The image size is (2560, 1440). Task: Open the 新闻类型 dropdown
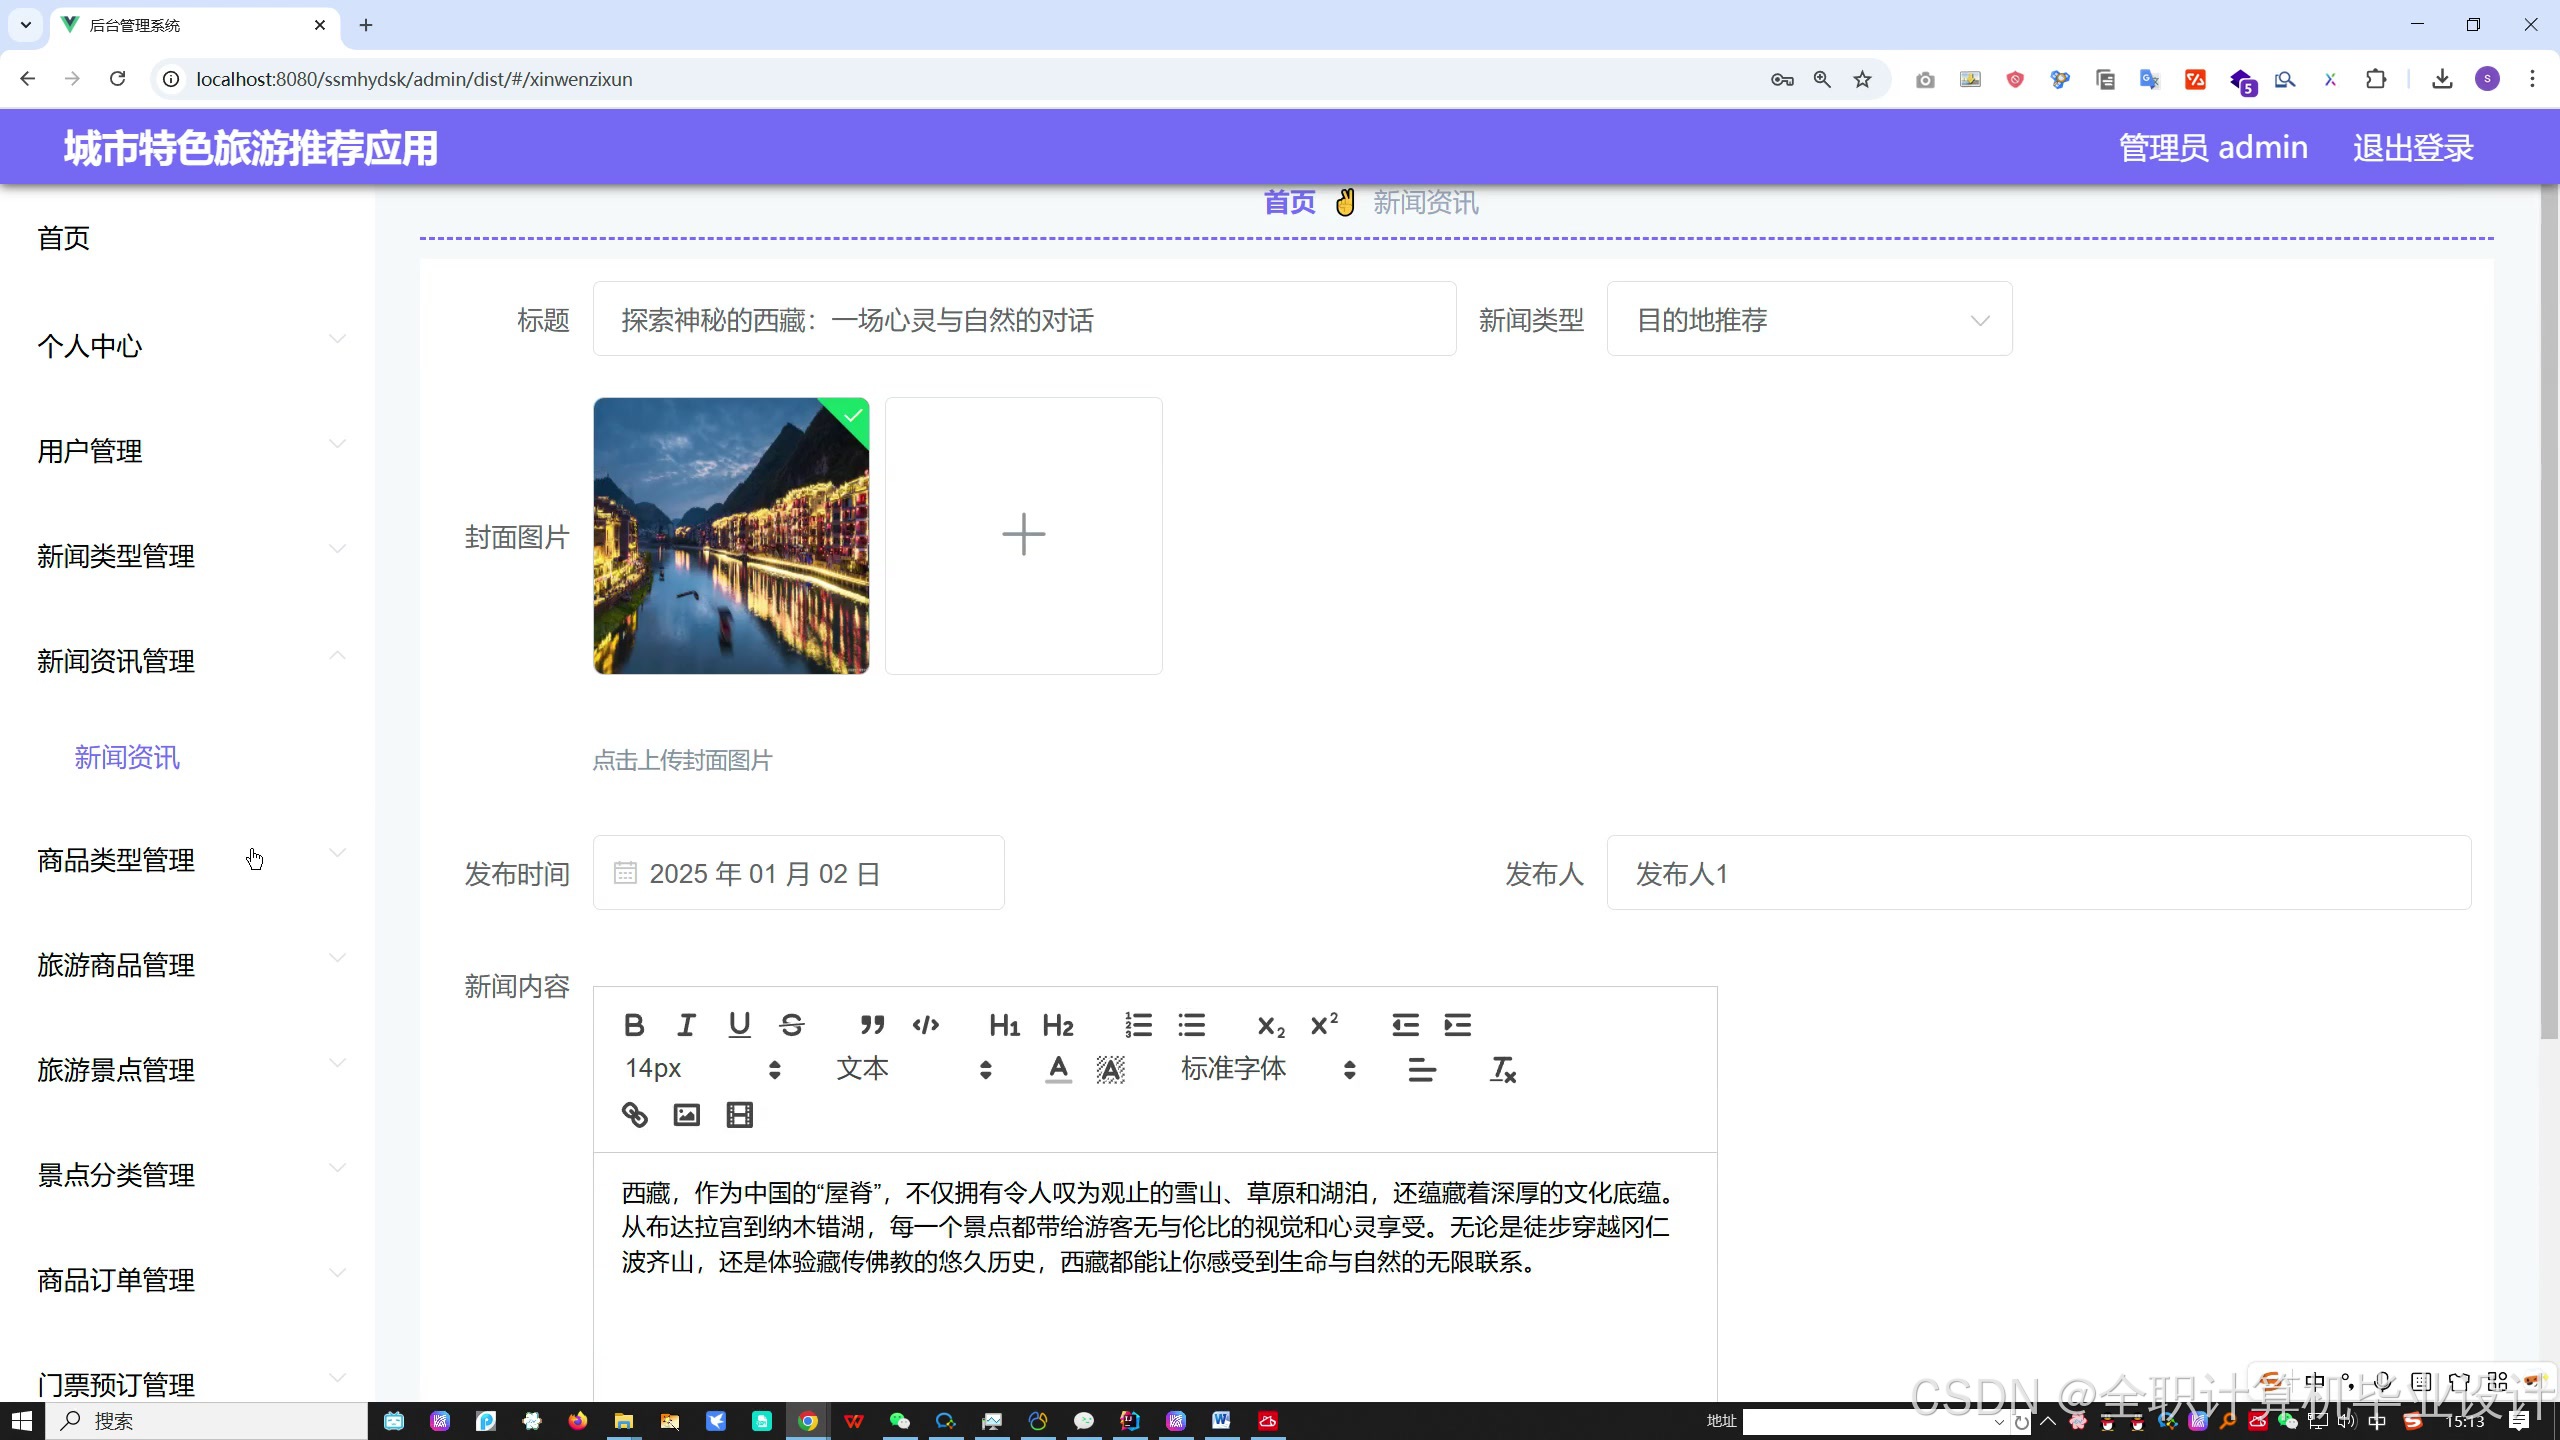point(1809,320)
